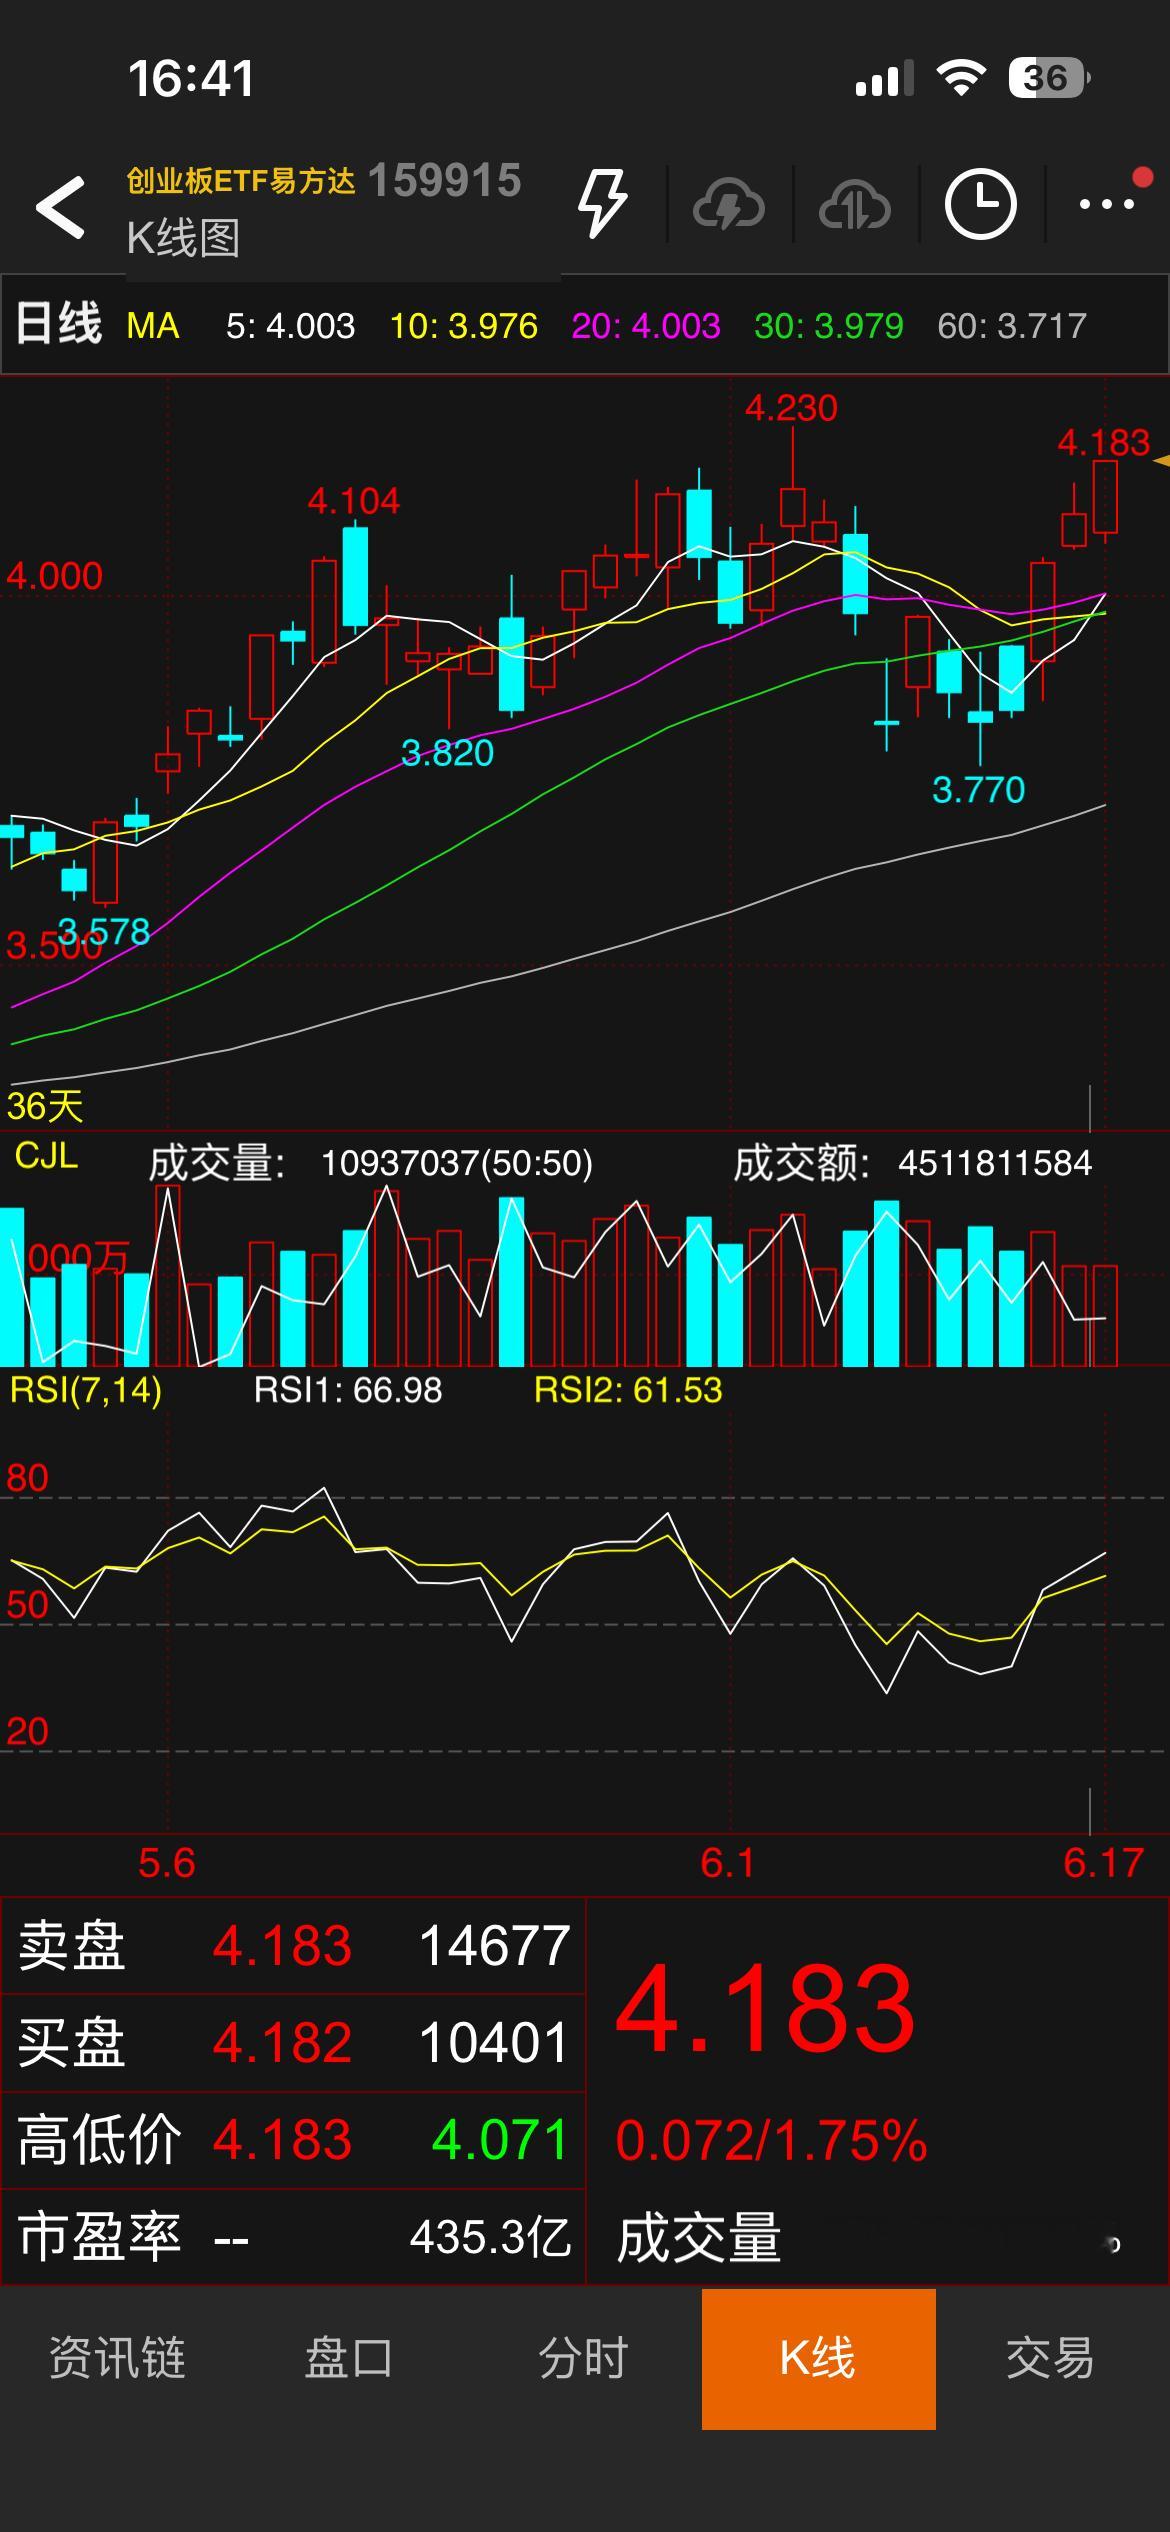This screenshot has width=1170, height=2532.
Task: Tap the cloud upload-download icon
Action: point(854,205)
